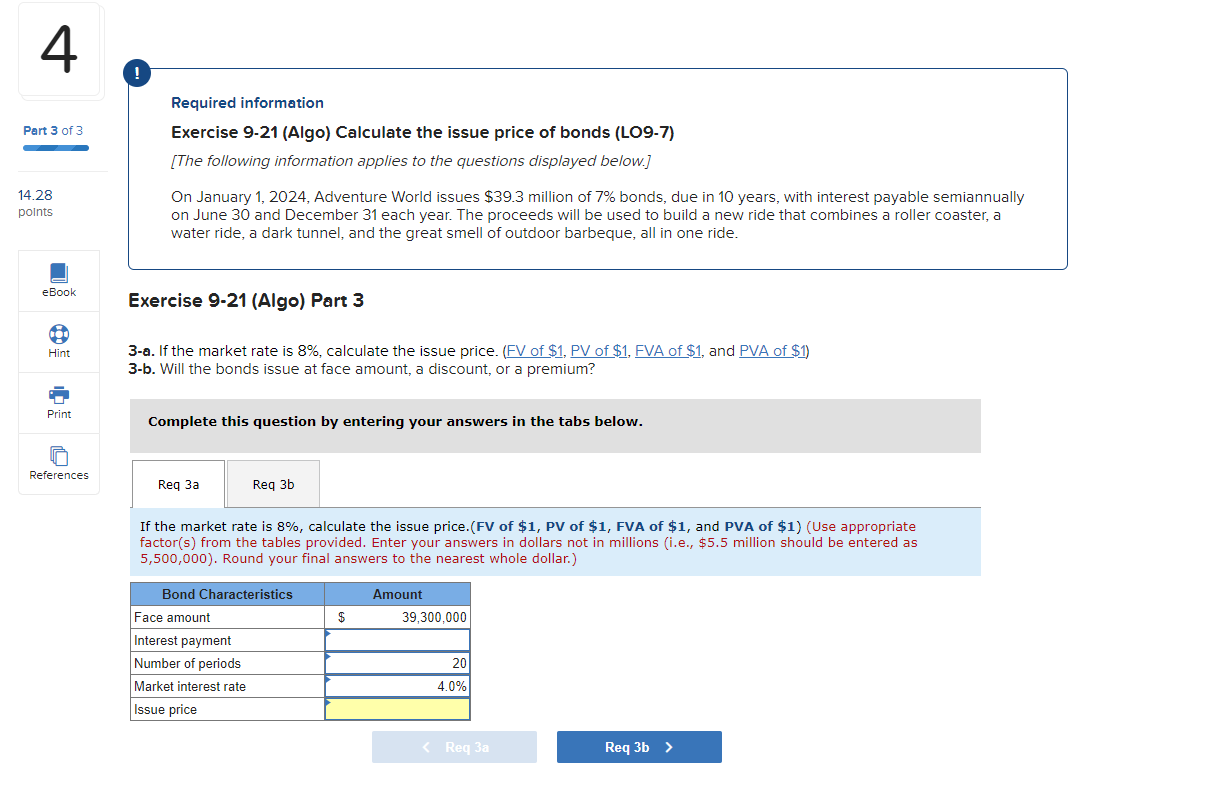Open the PV of $1 table link
This screenshot has height=802, width=1227.
[598, 350]
